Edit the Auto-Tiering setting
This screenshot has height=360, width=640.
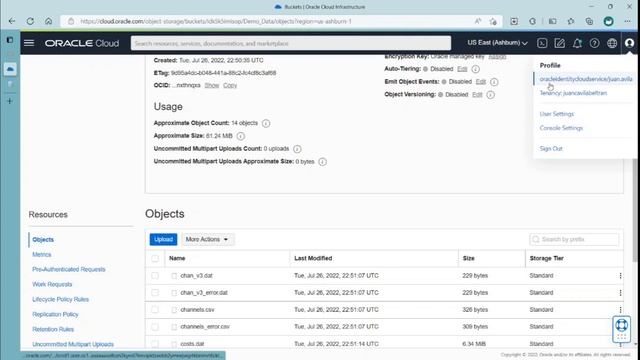click(x=462, y=69)
